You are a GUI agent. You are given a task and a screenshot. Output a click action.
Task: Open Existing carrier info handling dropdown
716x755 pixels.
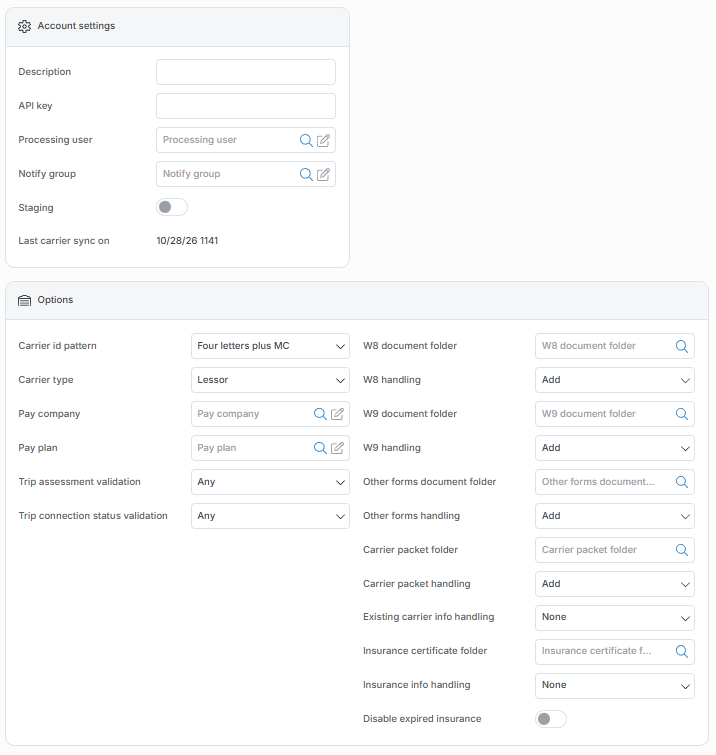tap(615, 618)
